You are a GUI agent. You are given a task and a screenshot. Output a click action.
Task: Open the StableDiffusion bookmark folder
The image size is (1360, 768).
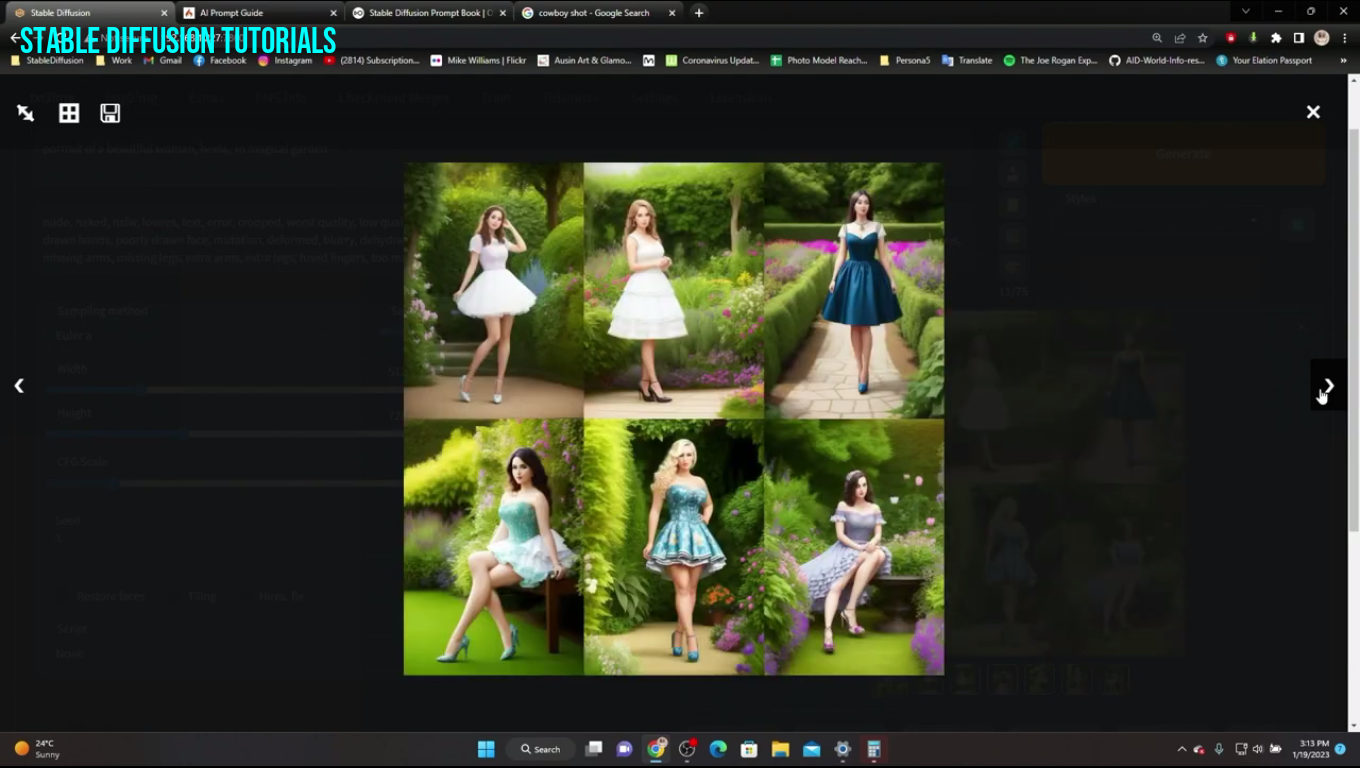tap(47, 61)
